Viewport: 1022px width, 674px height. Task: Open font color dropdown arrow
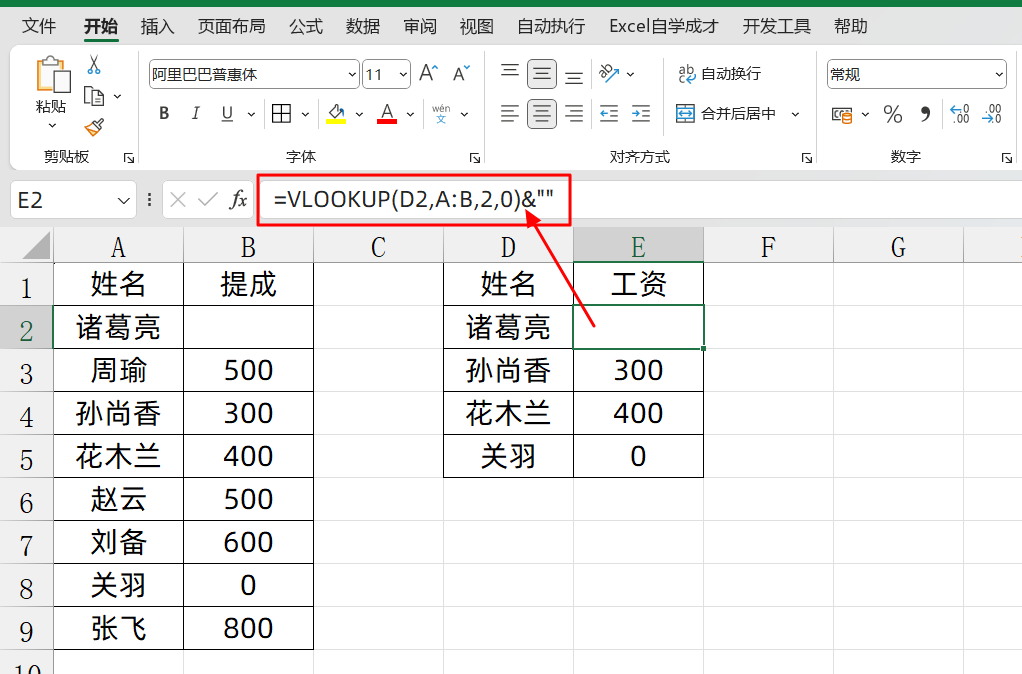pos(410,114)
